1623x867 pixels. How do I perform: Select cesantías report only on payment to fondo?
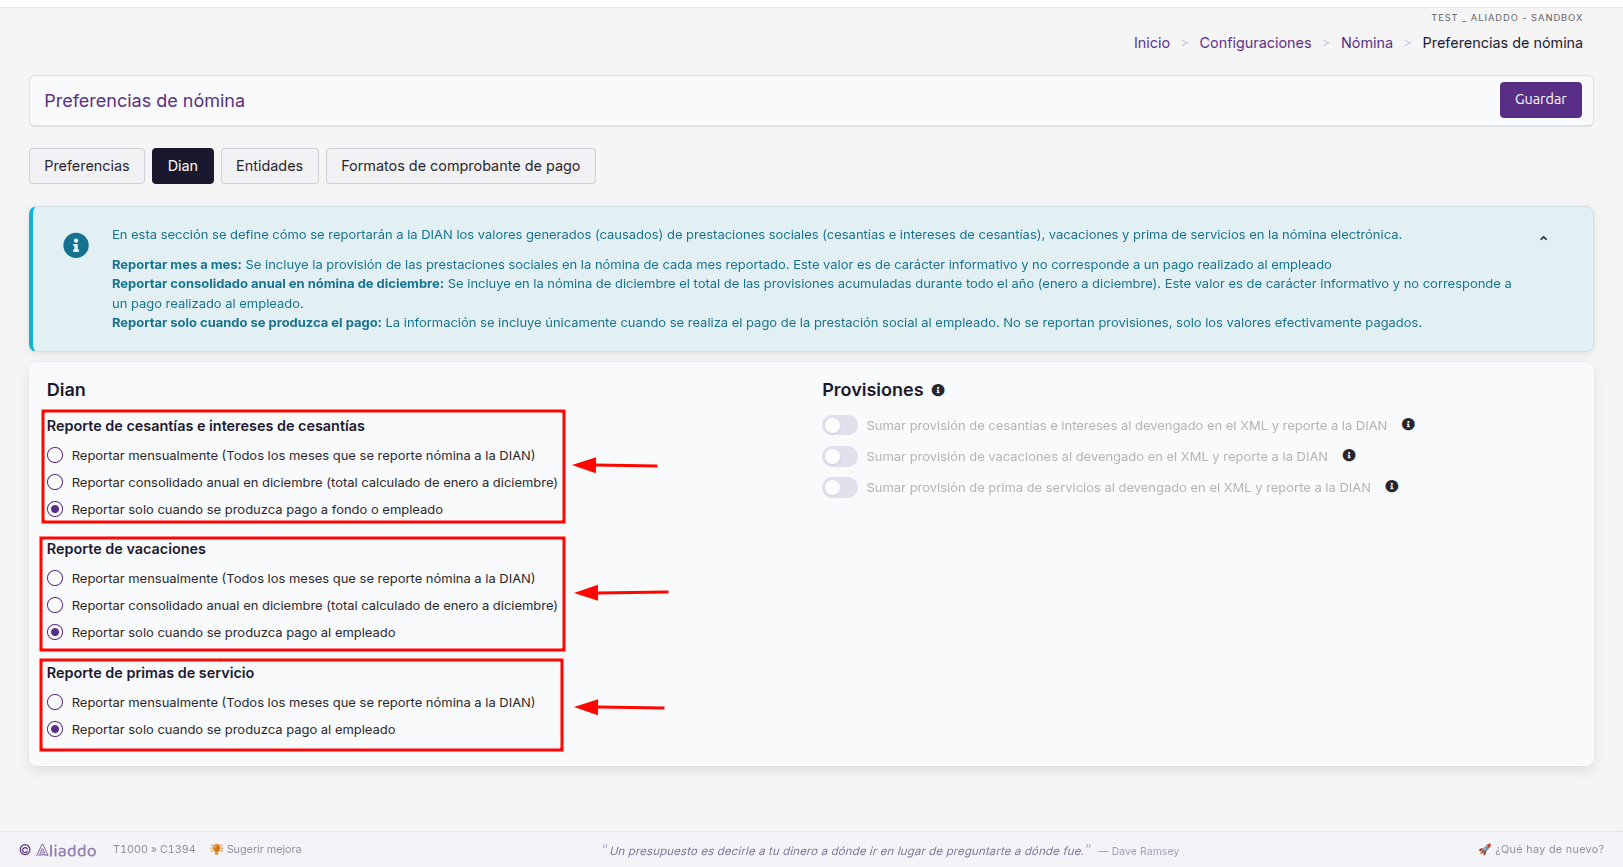point(55,509)
